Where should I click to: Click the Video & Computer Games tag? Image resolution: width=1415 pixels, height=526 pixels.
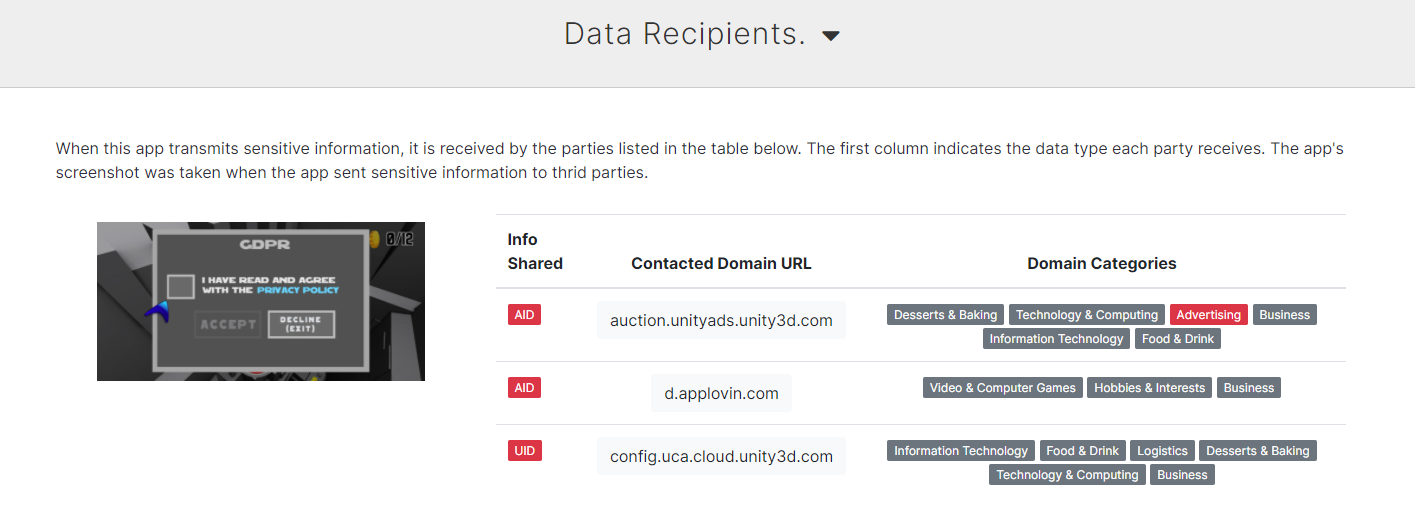pos(1002,388)
